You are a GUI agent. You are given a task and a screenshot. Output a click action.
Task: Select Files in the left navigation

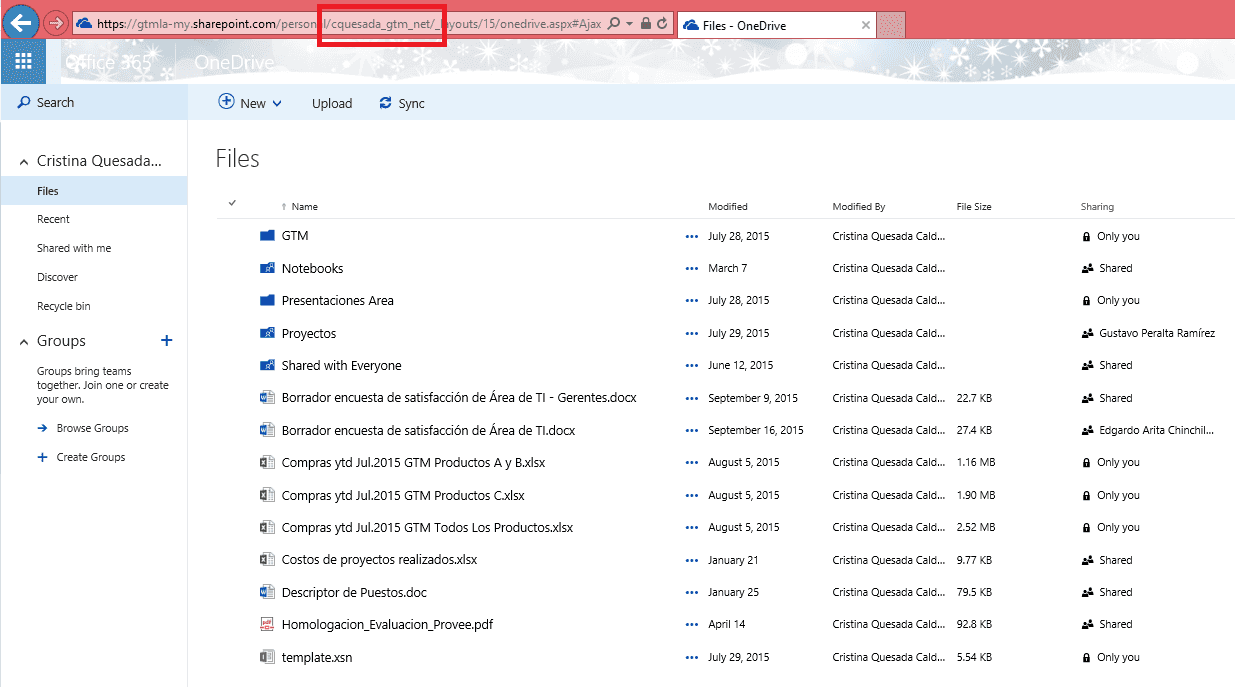tap(94, 191)
